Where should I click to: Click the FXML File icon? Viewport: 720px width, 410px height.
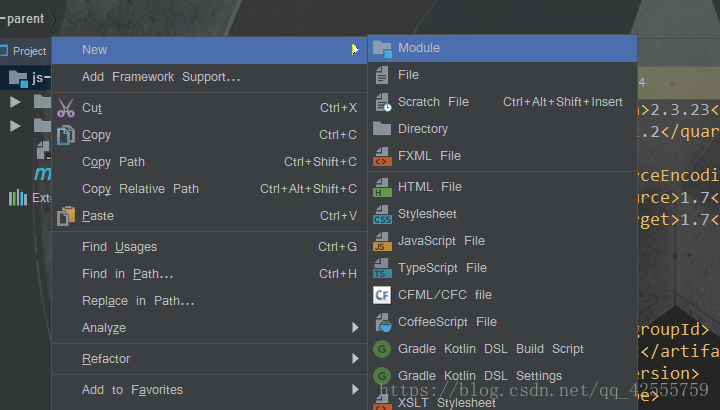pos(381,156)
